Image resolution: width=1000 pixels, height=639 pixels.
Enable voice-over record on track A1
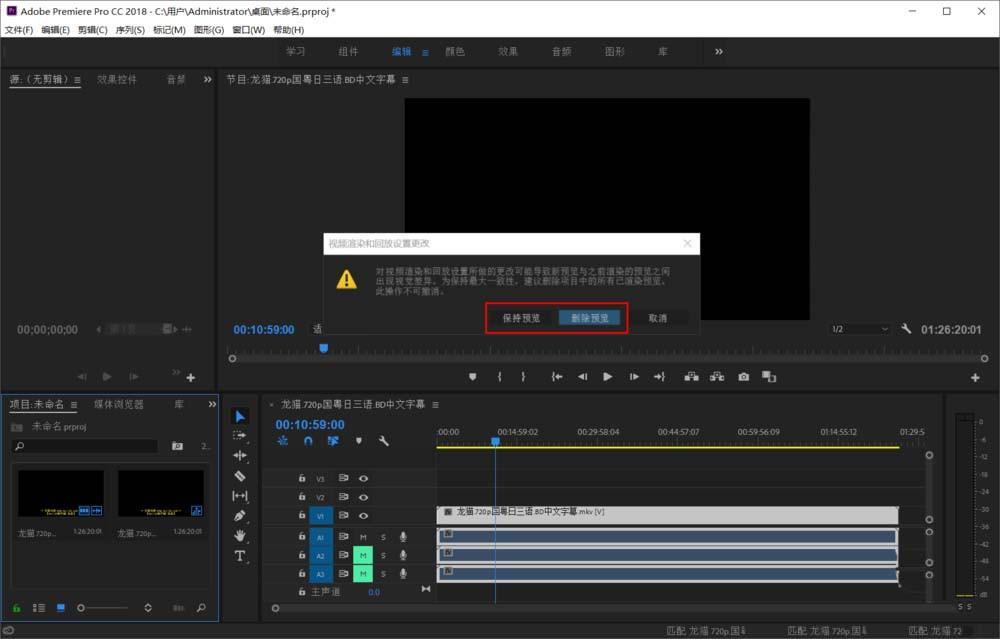(x=402, y=536)
